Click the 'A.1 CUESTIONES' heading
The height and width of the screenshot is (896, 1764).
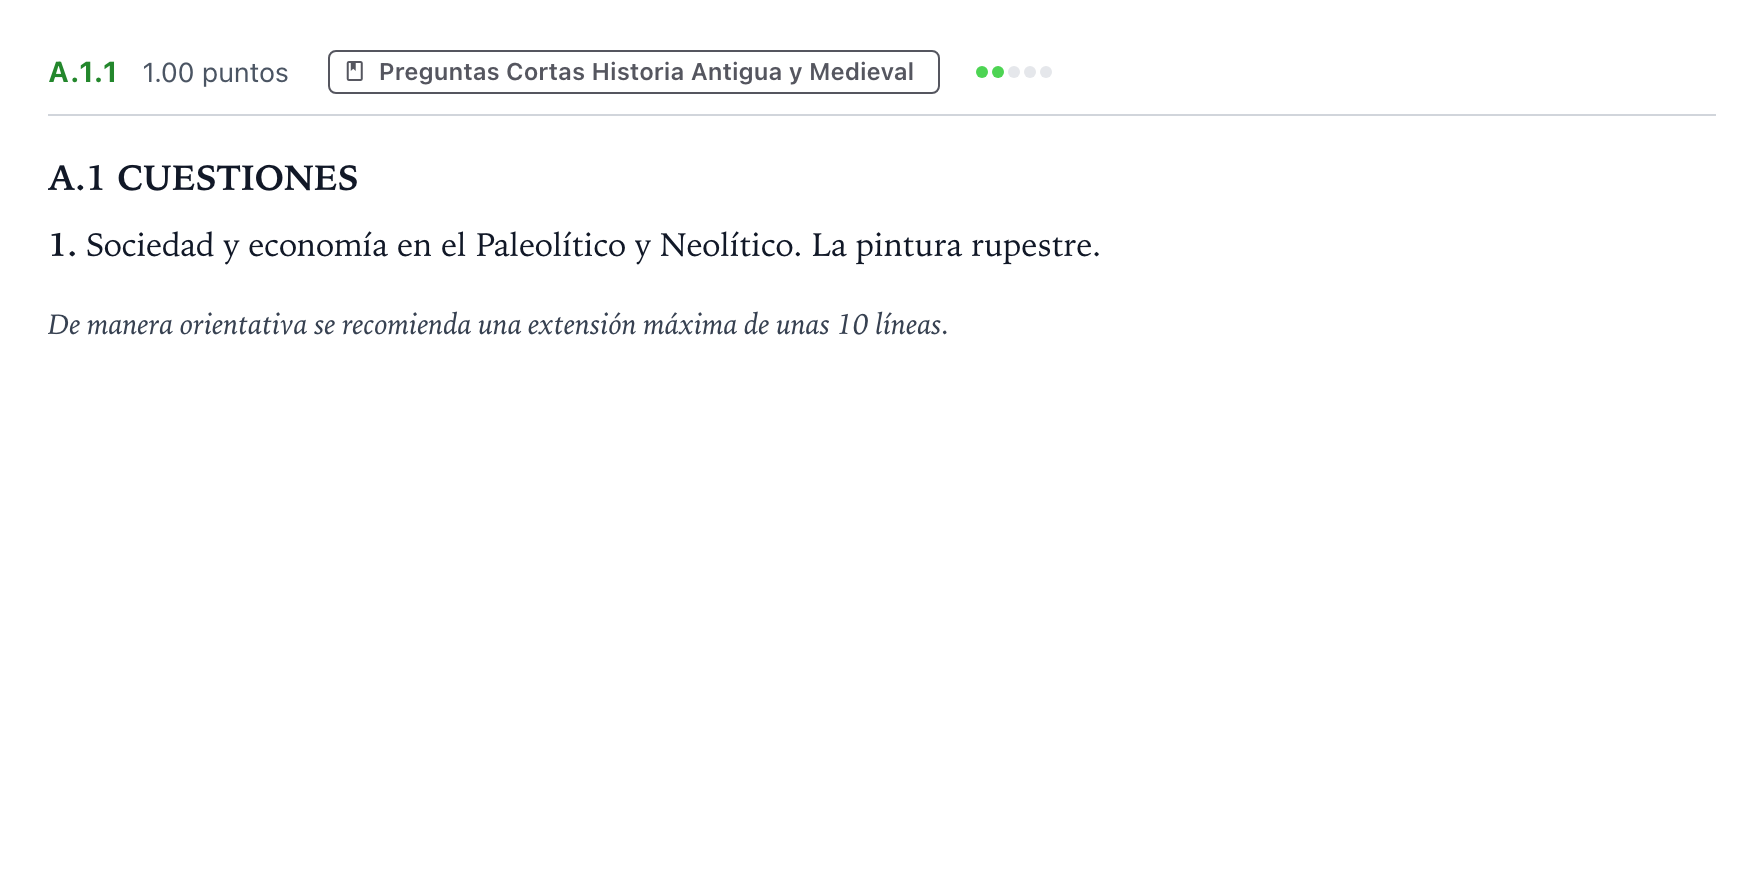pos(203,178)
